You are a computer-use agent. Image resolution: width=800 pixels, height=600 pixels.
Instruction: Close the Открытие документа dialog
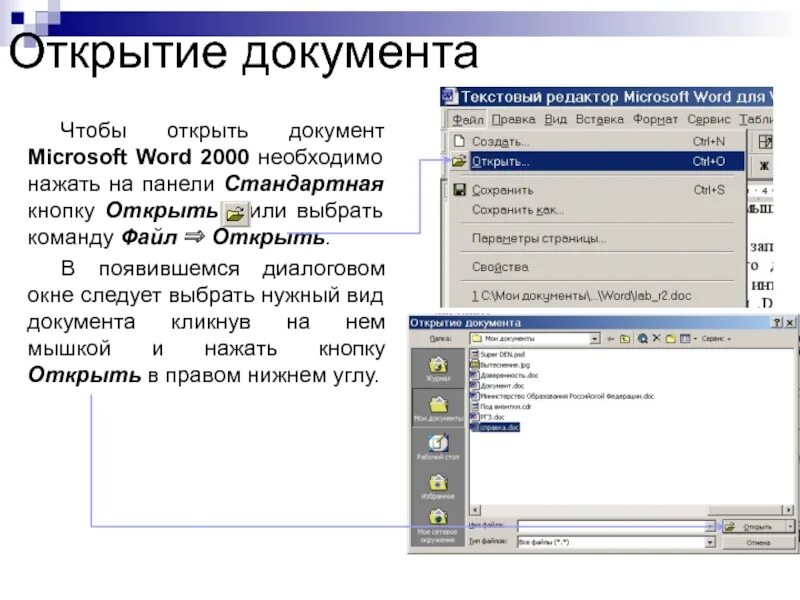pos(790,322)
